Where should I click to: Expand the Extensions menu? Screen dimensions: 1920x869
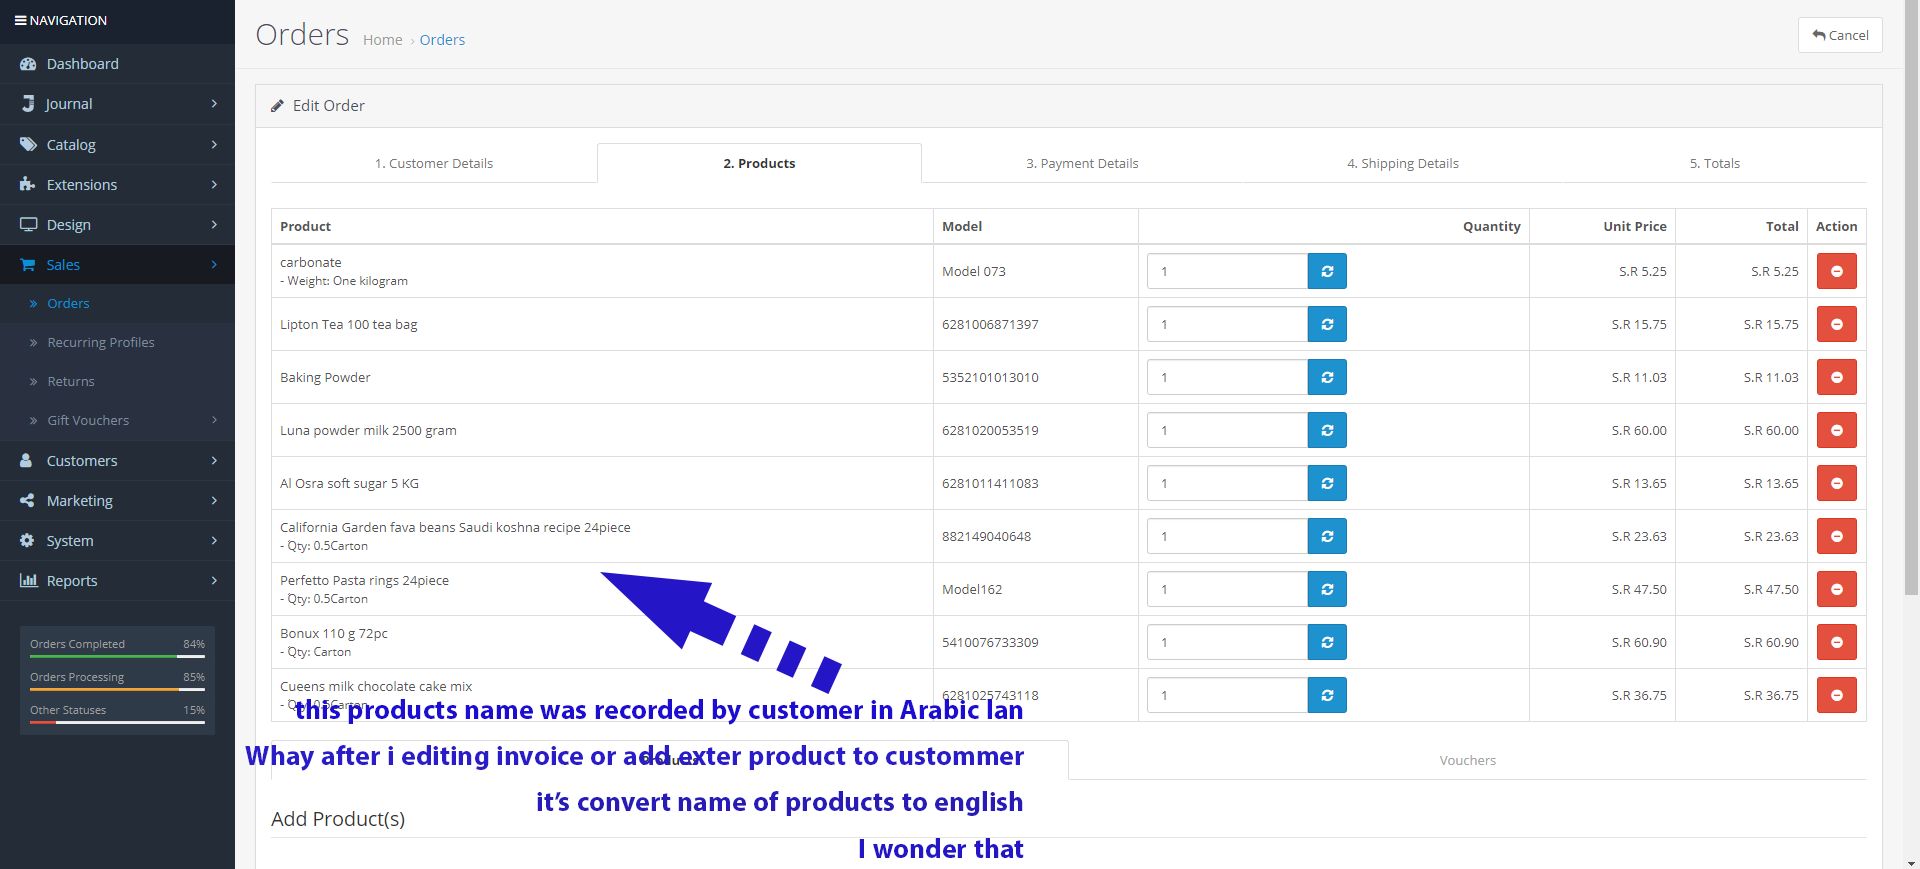117,184
